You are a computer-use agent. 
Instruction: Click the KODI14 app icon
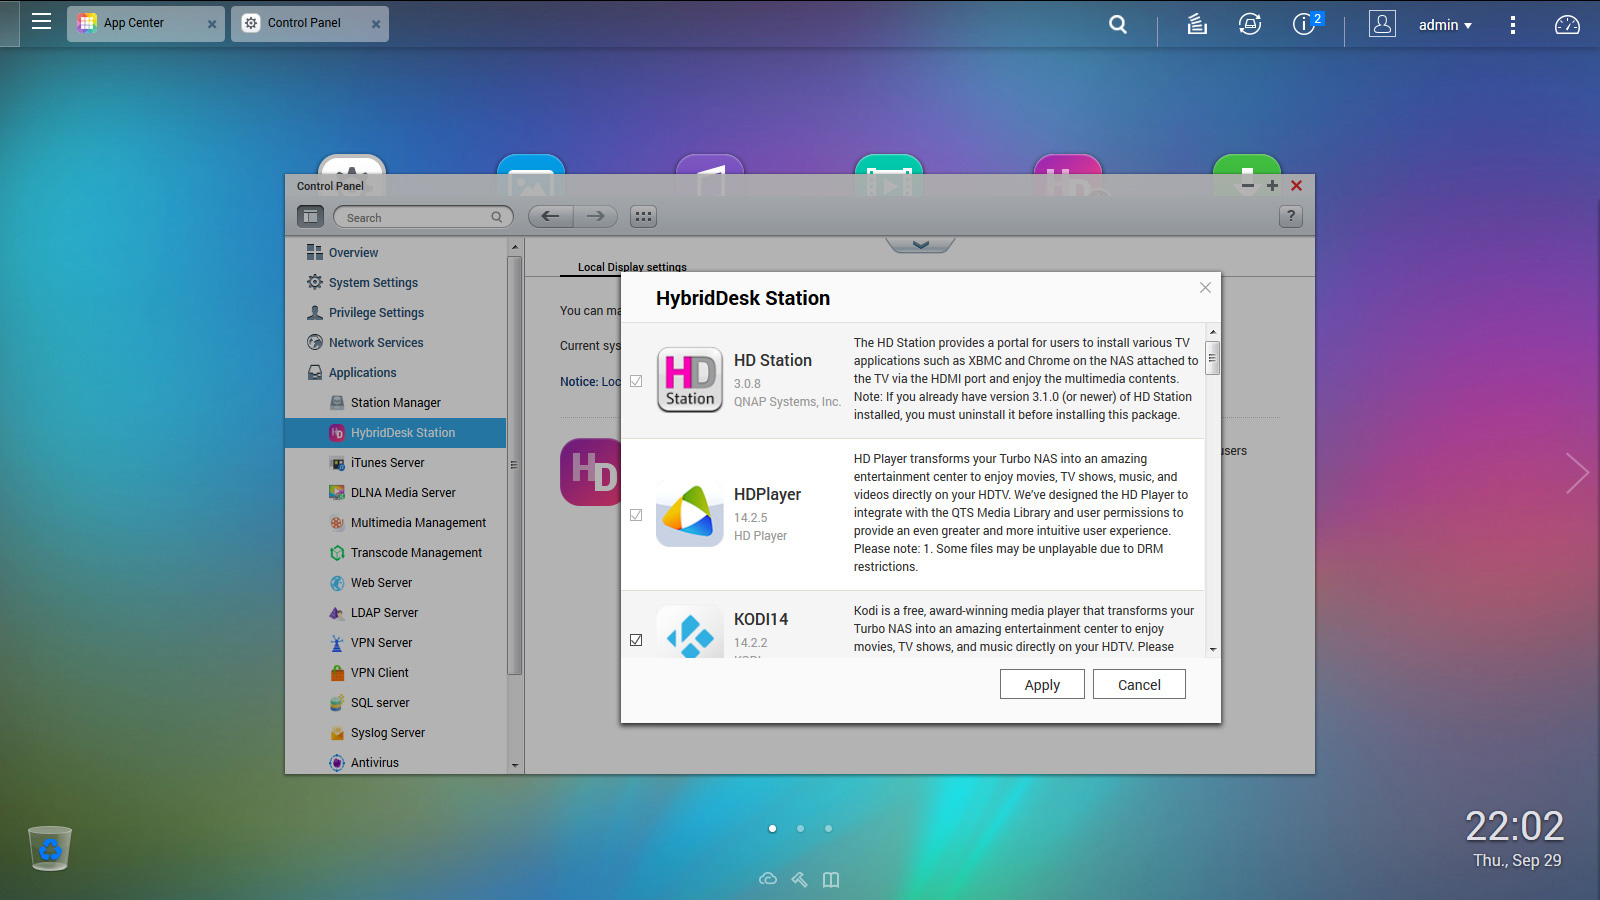[690, 631]
